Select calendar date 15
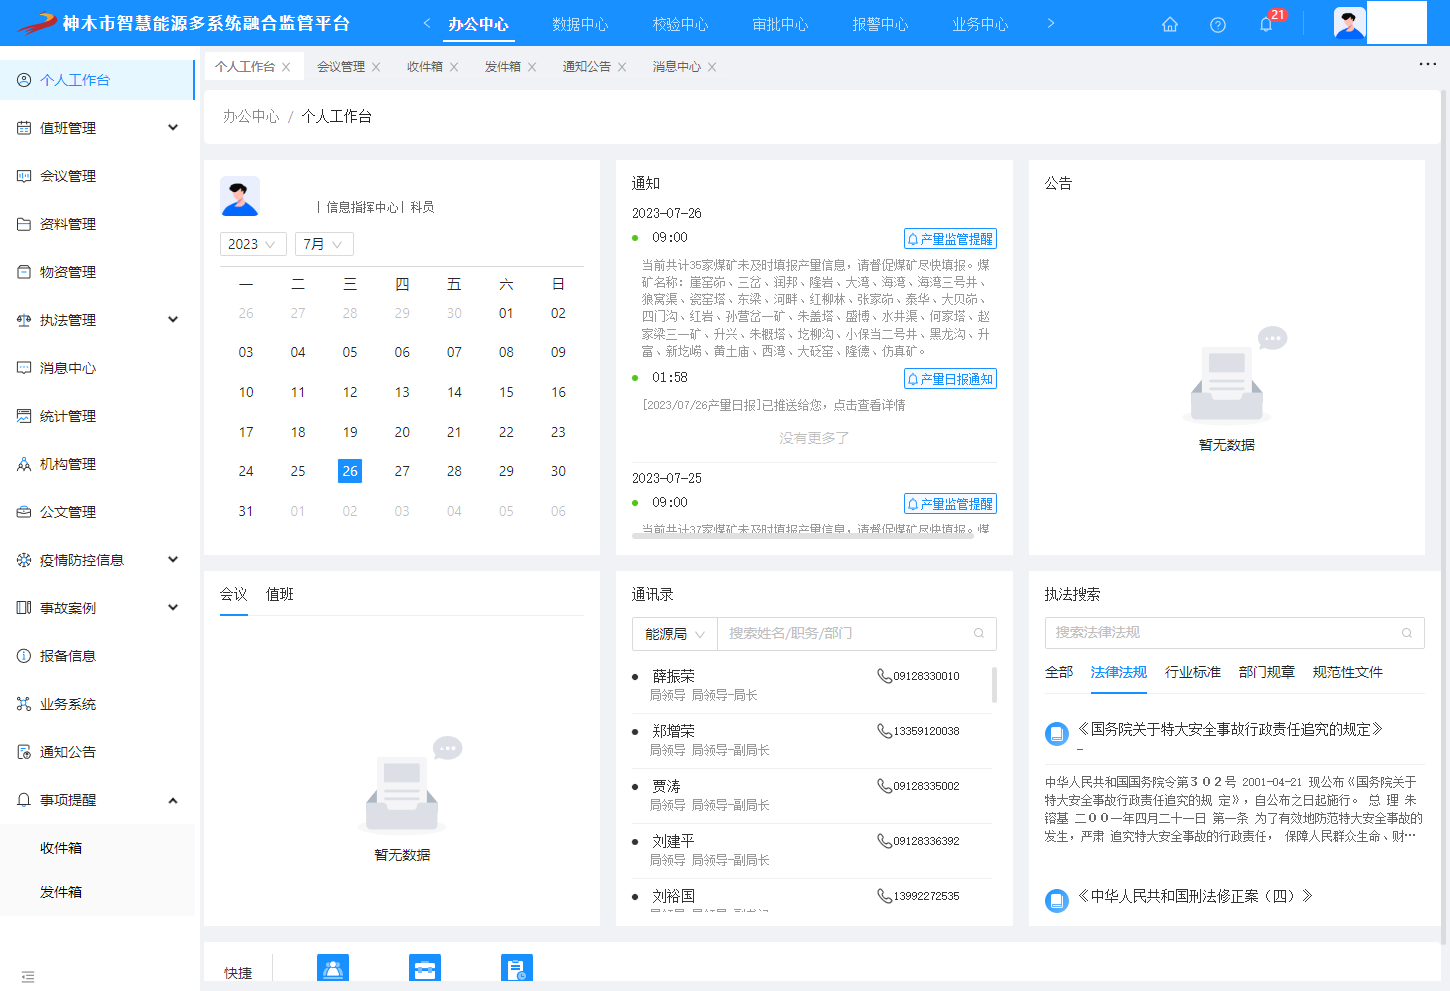The width and height of the screenshot is (1450, 991). [x=506, y=392]
